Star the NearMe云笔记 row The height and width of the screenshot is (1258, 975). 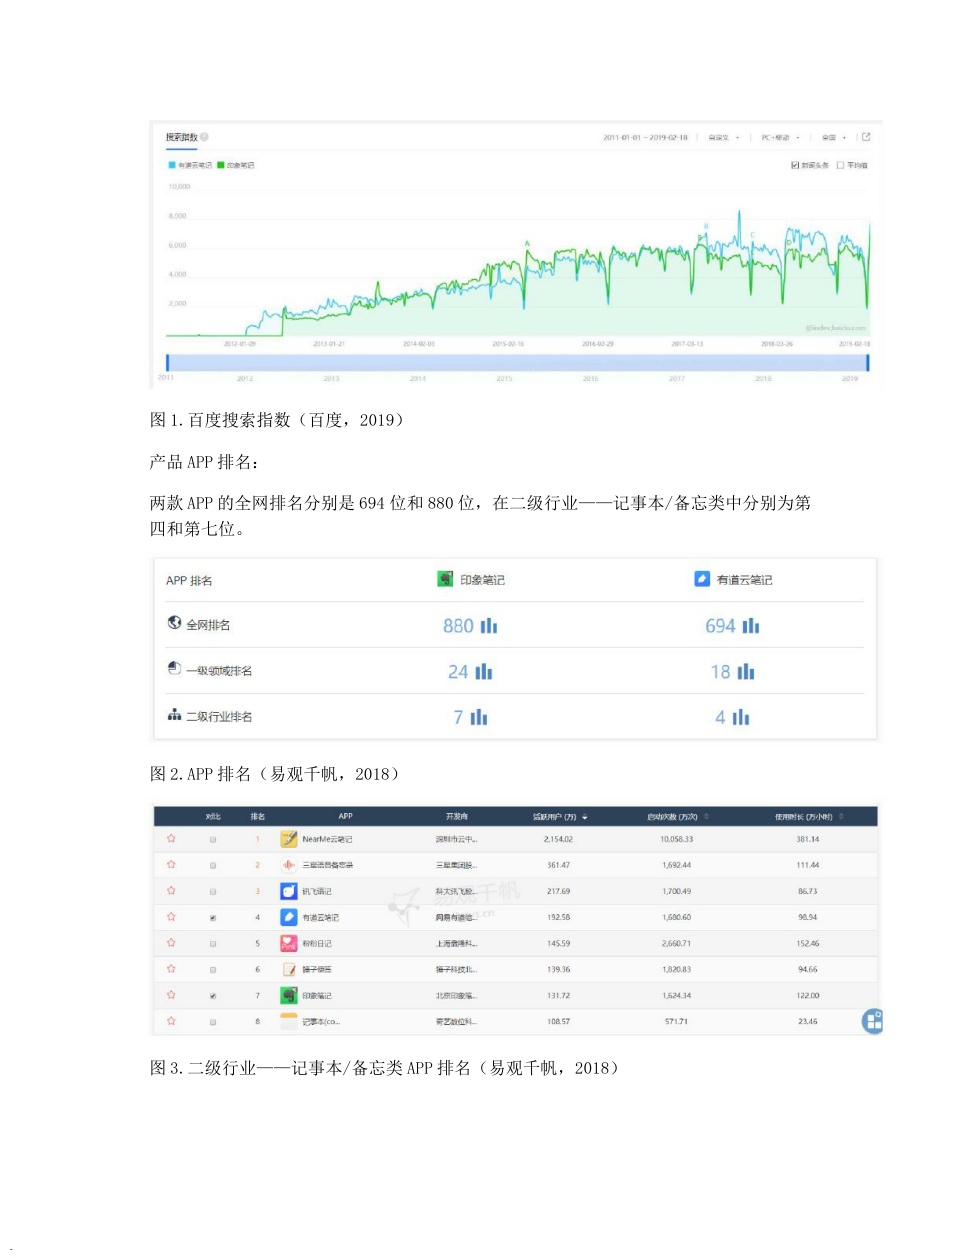tap(171, 839)
